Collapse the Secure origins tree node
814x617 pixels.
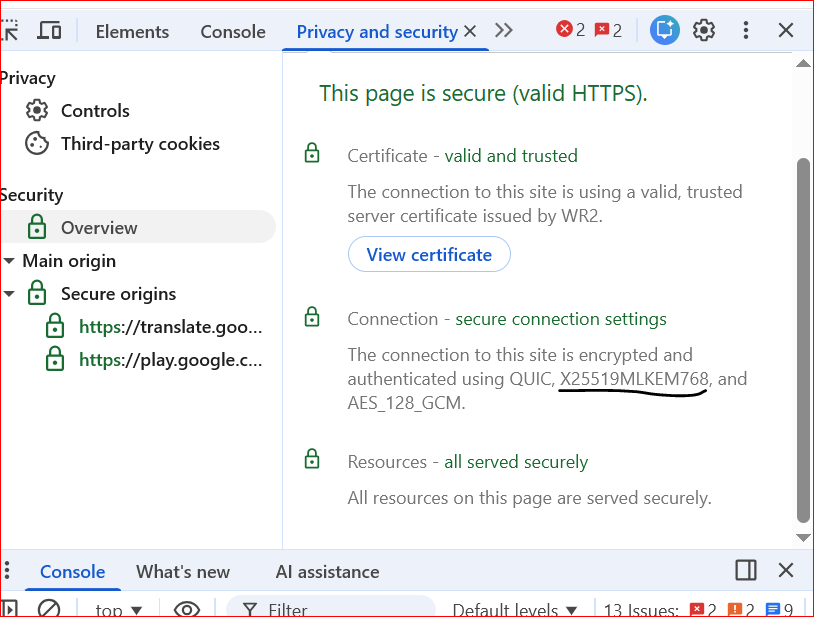[x=9, y=294]
